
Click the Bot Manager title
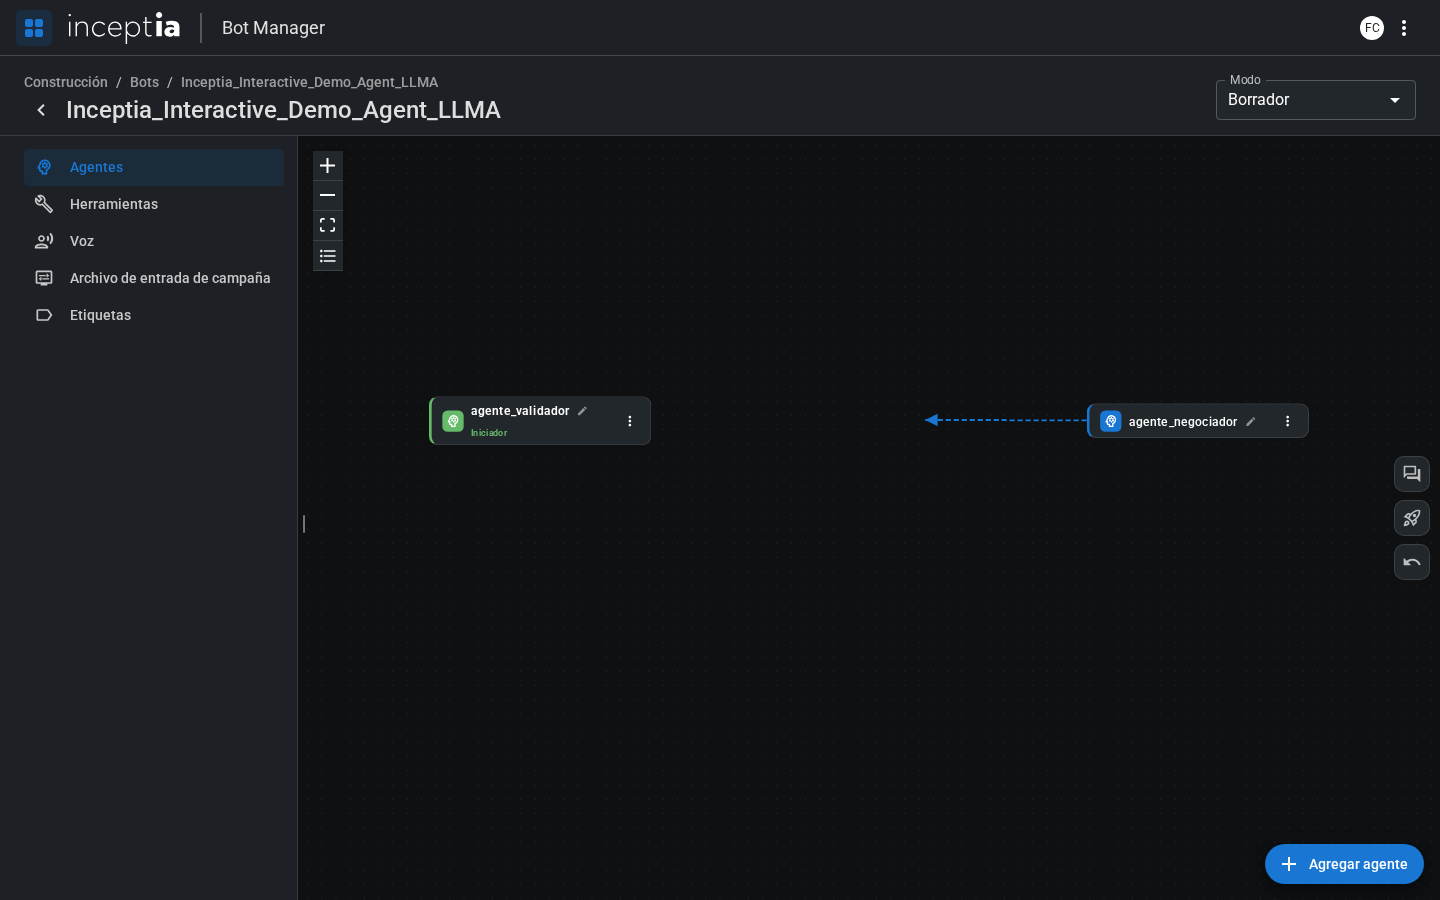click(273, 28)
